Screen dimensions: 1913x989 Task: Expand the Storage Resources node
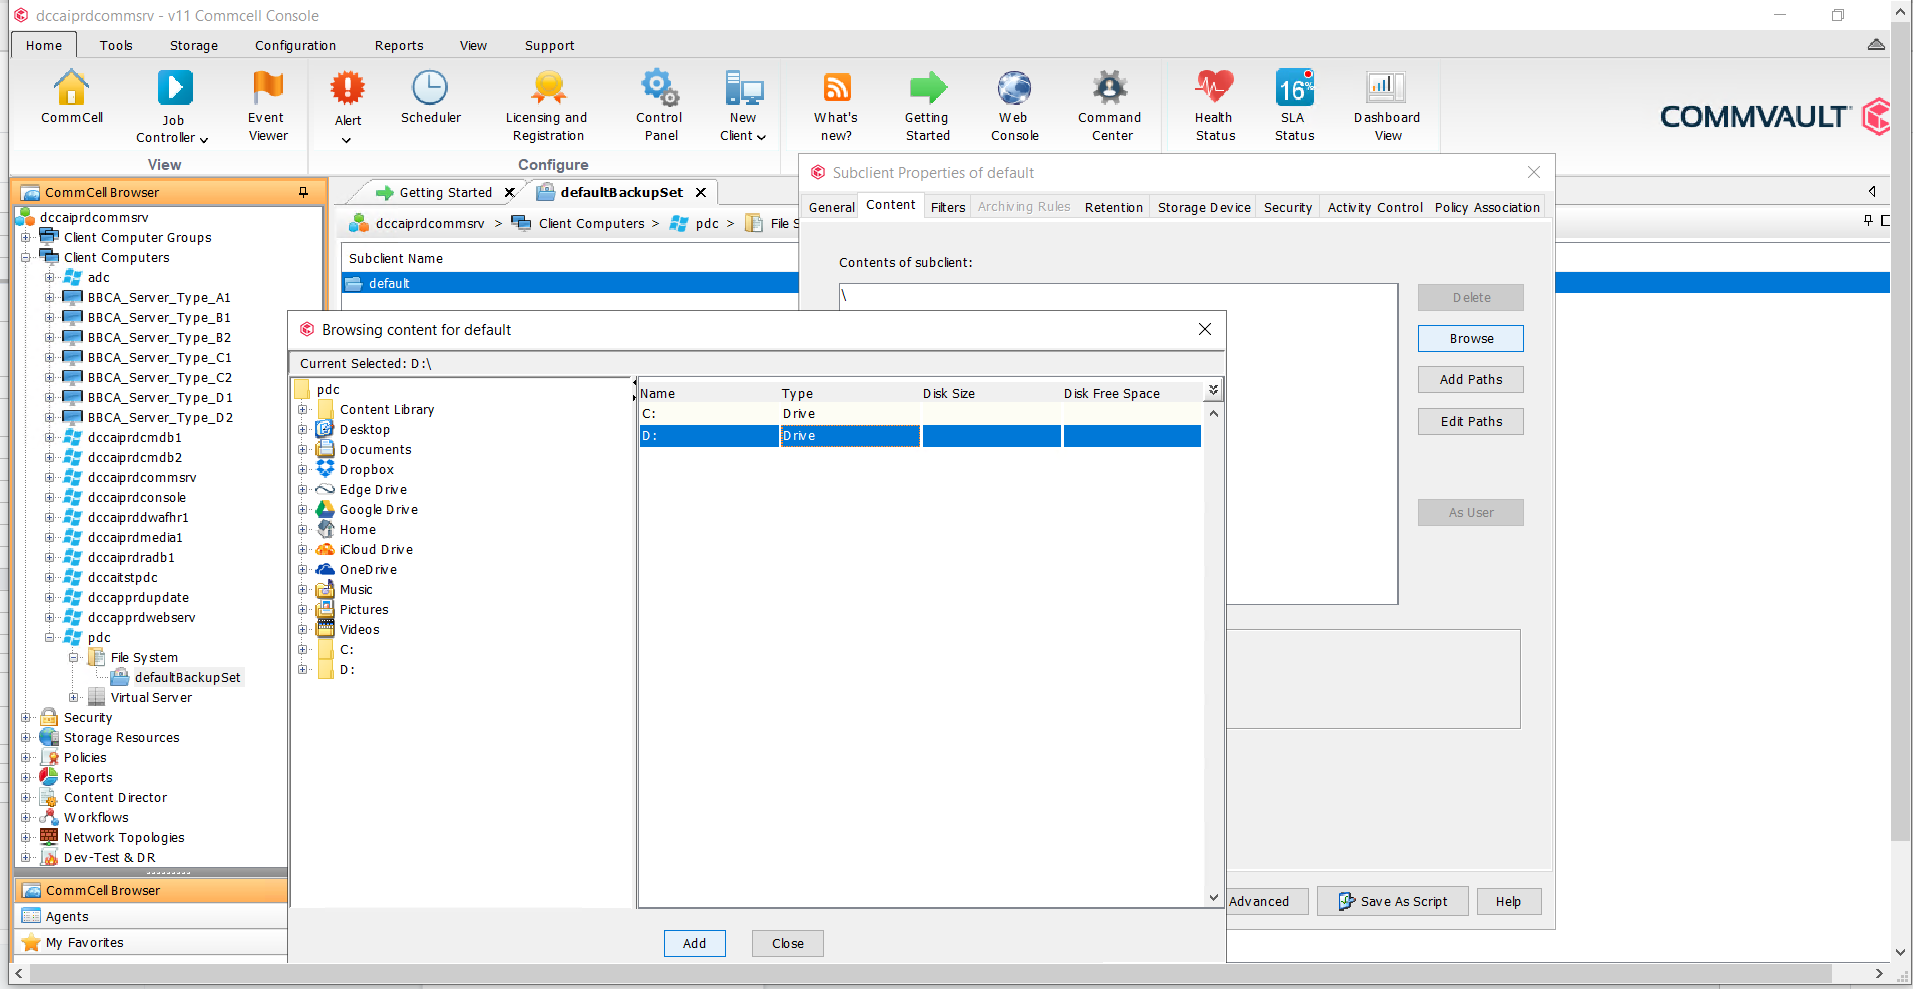click(x=26, y=737)
